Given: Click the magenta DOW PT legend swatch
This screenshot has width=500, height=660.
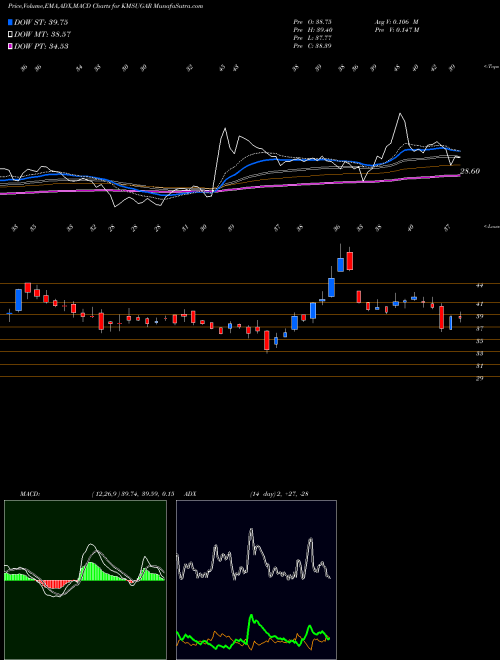Looking at the screenshot, I should pos(10,46).
